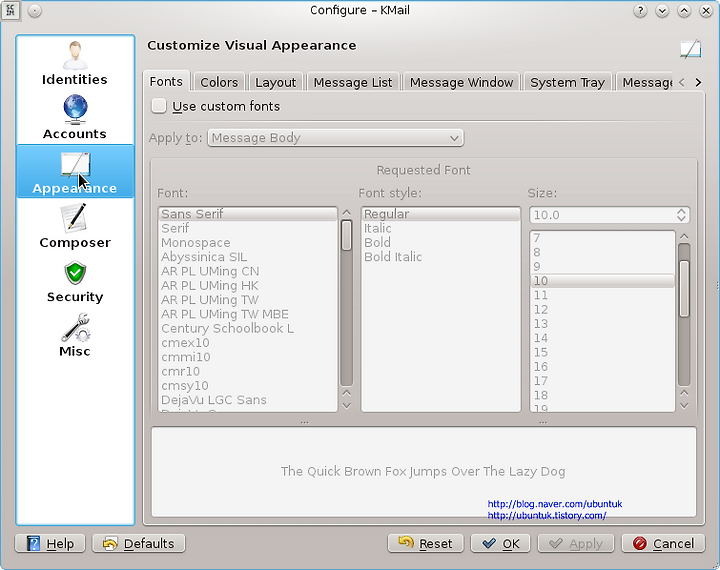Image resolution: width=720 pixels, height=570 pixels.
Task: Select Abyssinica SIL font
Action: [248, 257]
